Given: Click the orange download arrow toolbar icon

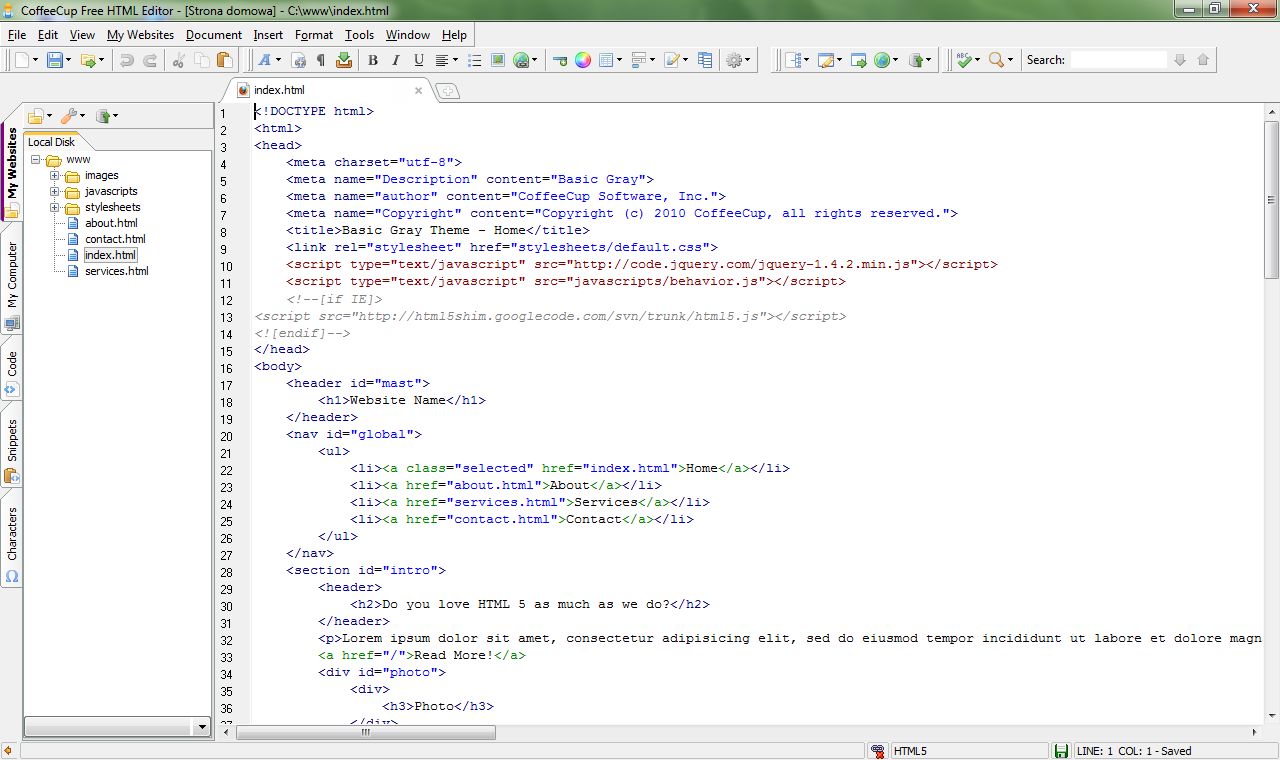Looking at the screenshot, I should click(344, 60).
